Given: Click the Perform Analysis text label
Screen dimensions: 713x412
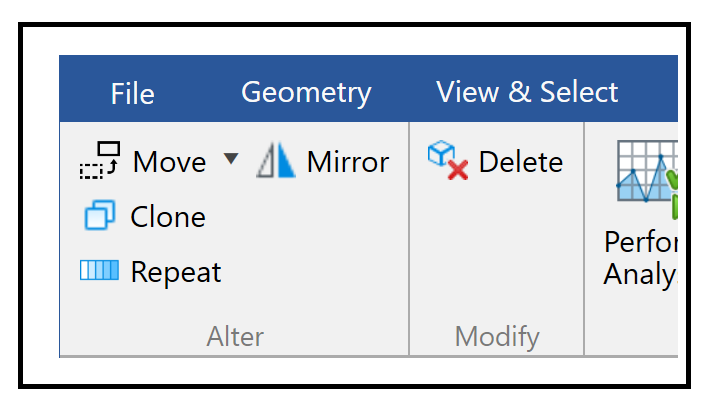Looking at the screenshot, I should [641, 258].
